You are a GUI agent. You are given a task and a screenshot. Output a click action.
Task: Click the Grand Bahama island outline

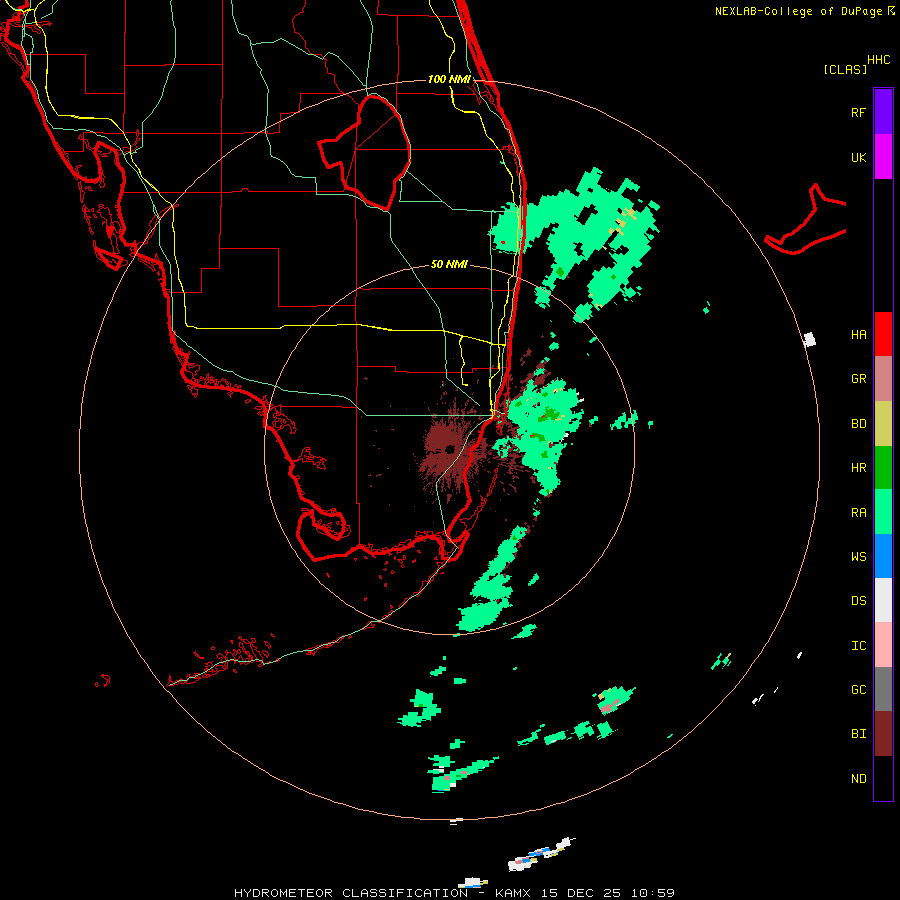point(805,221)
